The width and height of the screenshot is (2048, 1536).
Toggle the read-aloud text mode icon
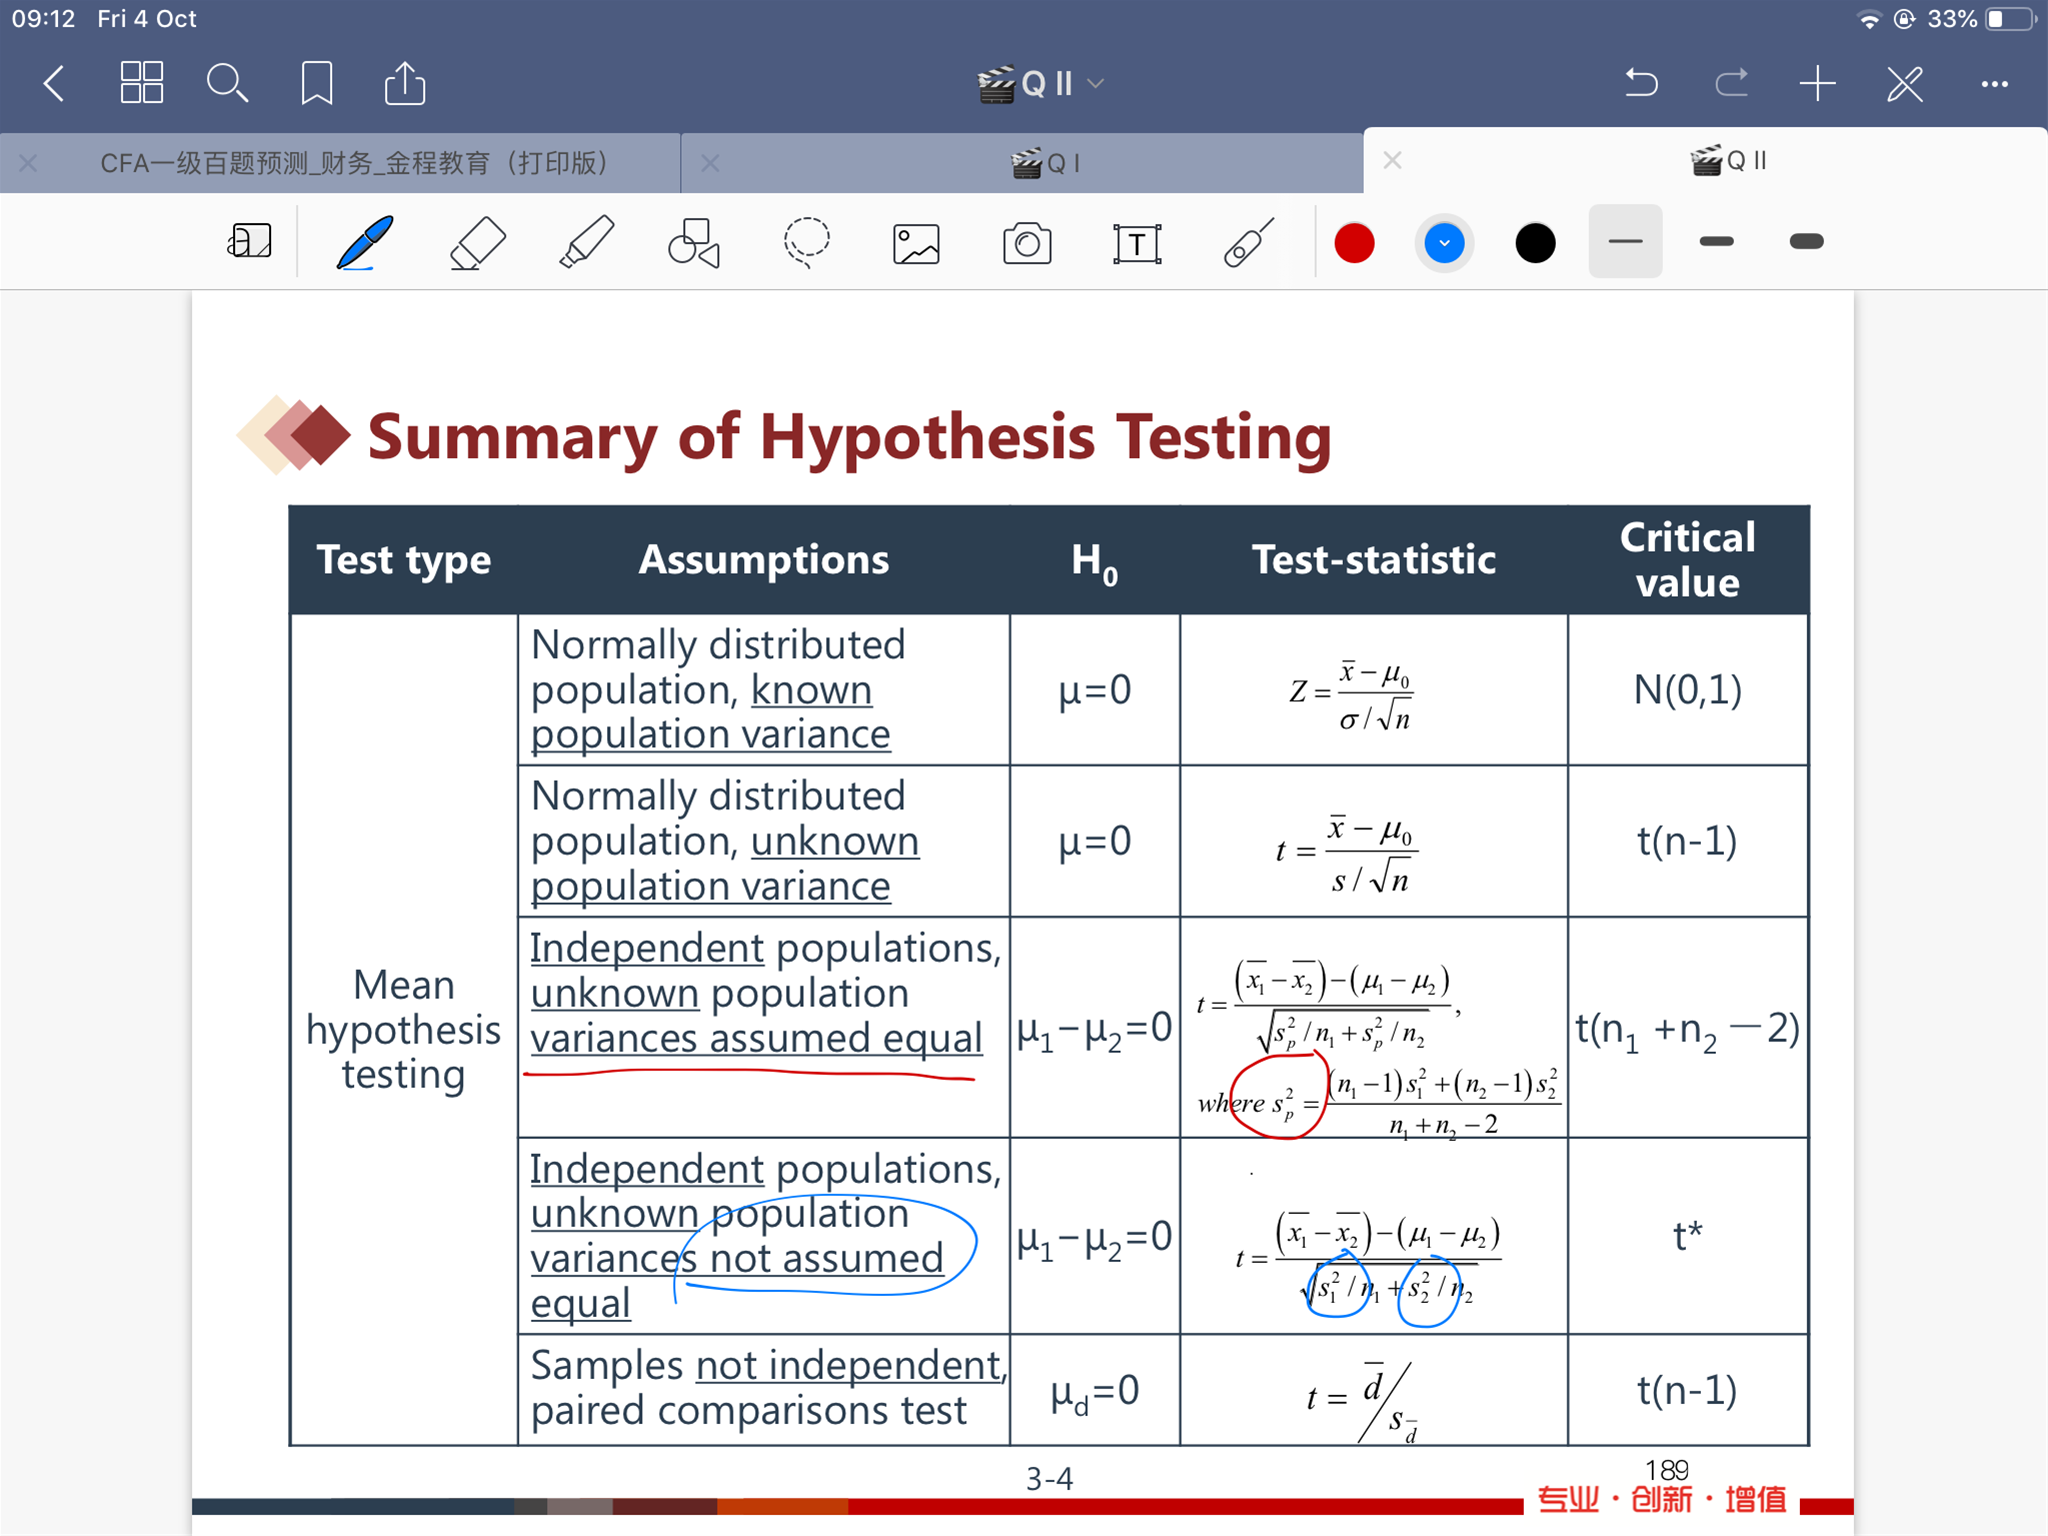click(250, 241)
